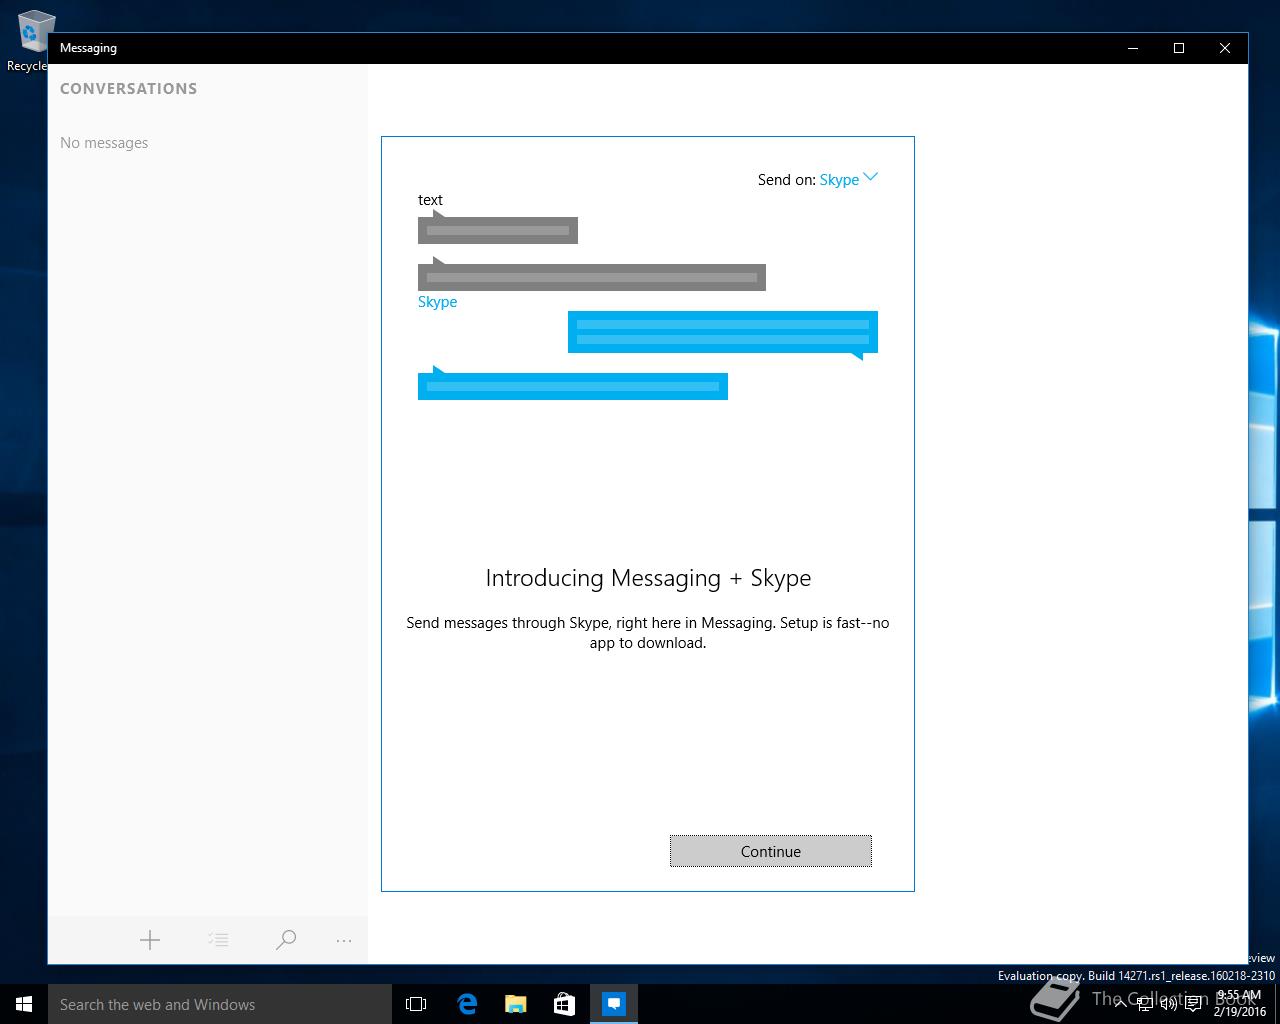The image size is (1280, 1024).
Task: Click the blue Skype label in the illustration
Action: tap(437, 302)
